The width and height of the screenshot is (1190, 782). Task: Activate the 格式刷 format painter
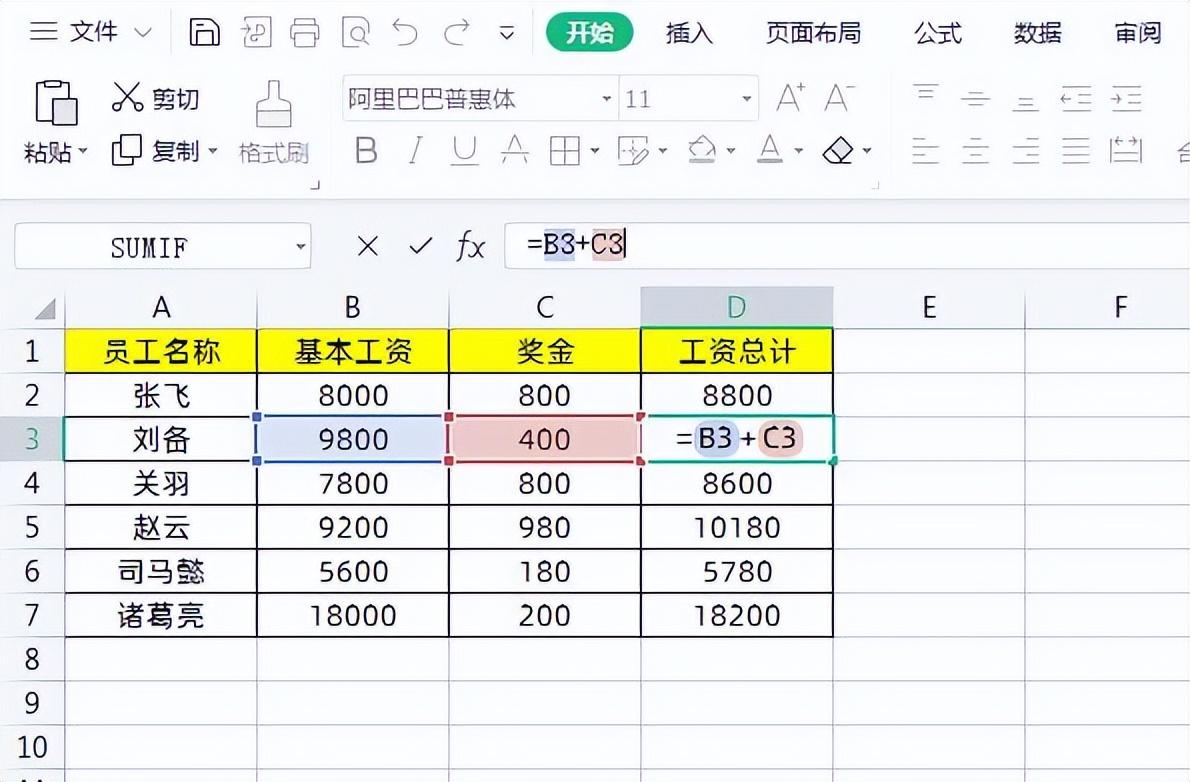(x=274, y=123)
